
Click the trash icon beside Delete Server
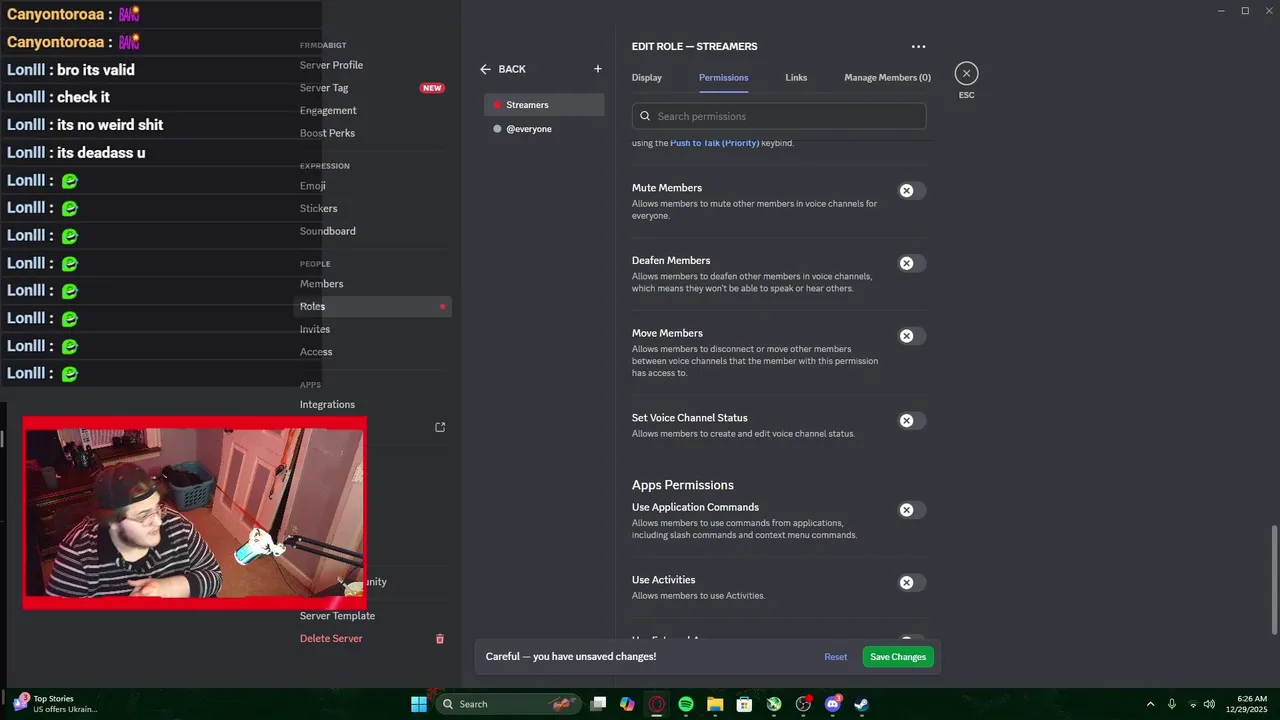tap(439, 638)
